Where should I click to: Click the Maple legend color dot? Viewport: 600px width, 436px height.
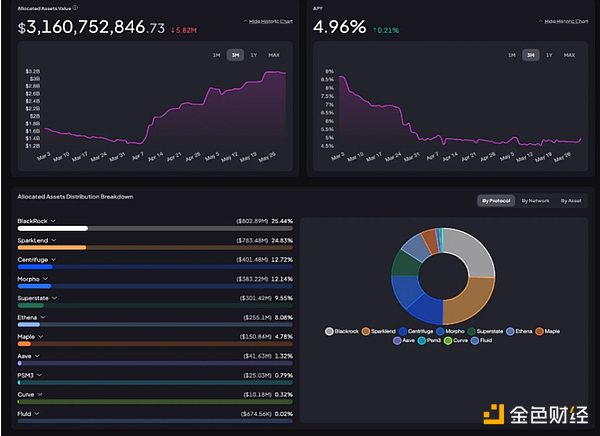[540, 330]
